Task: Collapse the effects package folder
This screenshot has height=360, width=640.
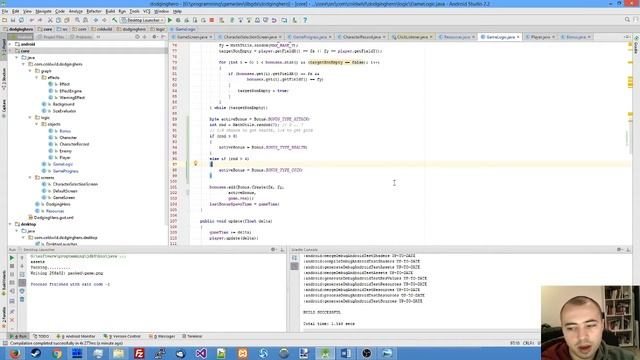Action: (x=36, y=78)
